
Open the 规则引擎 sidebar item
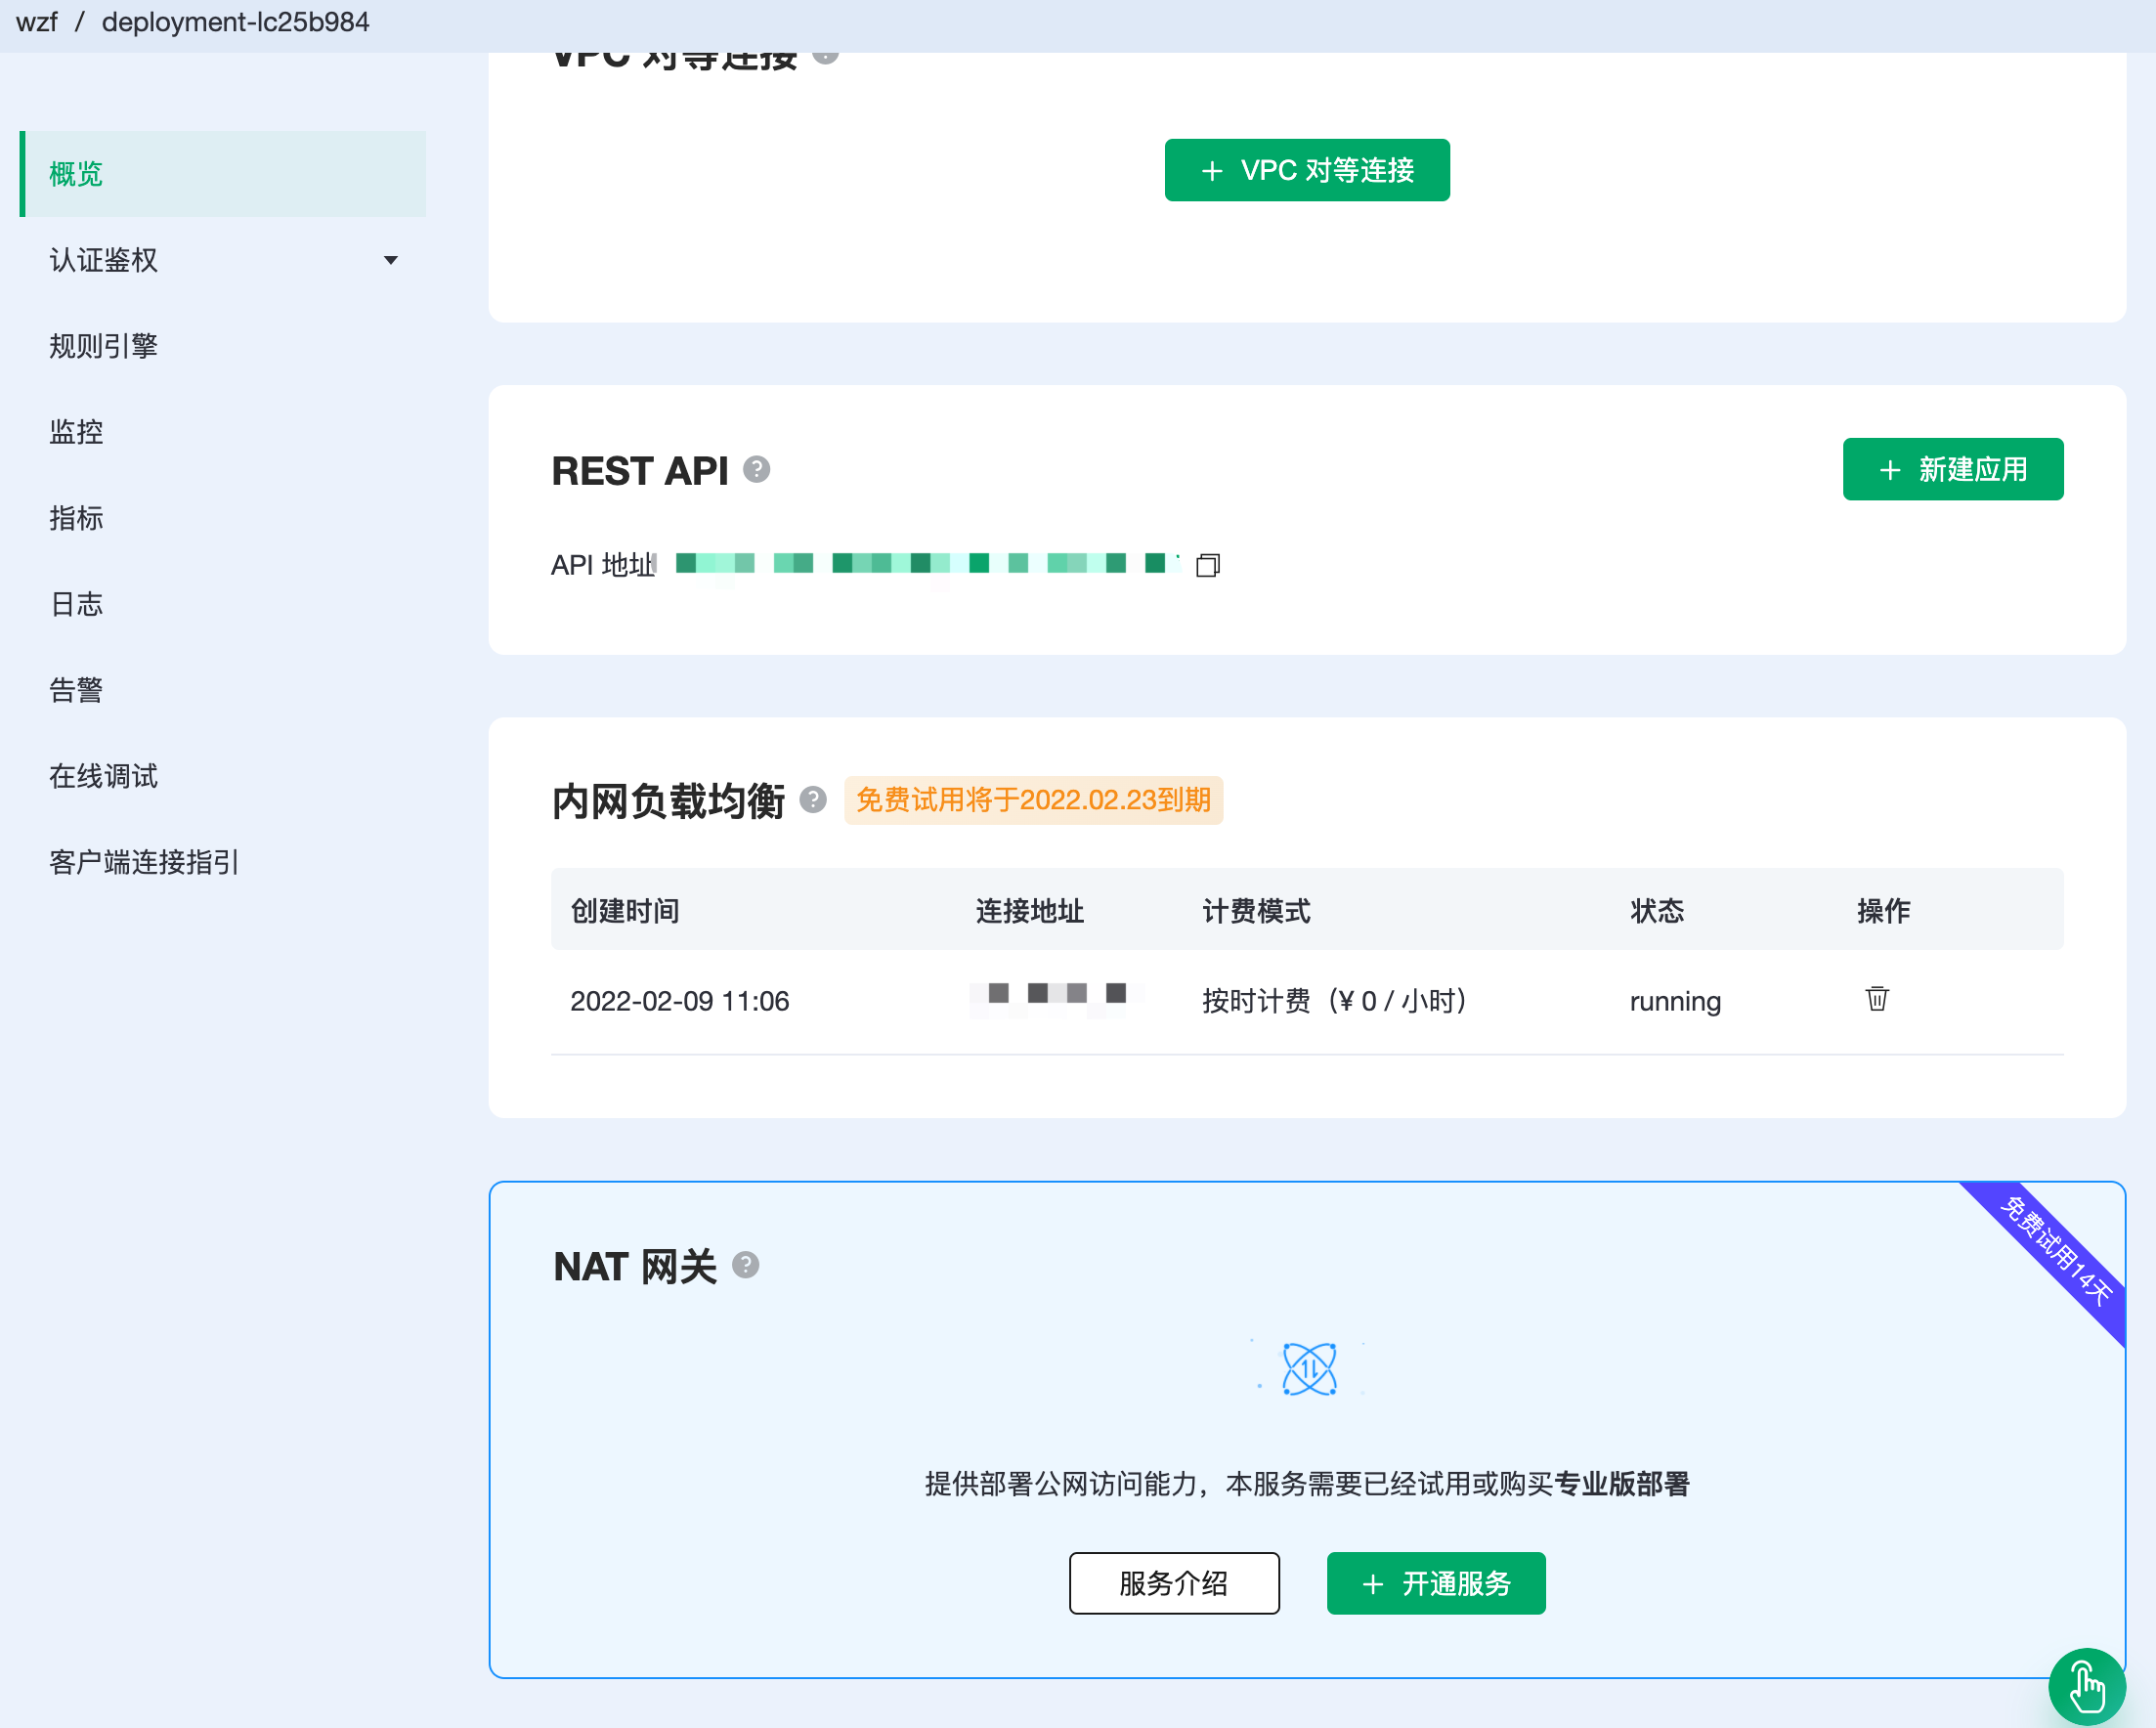104,346
